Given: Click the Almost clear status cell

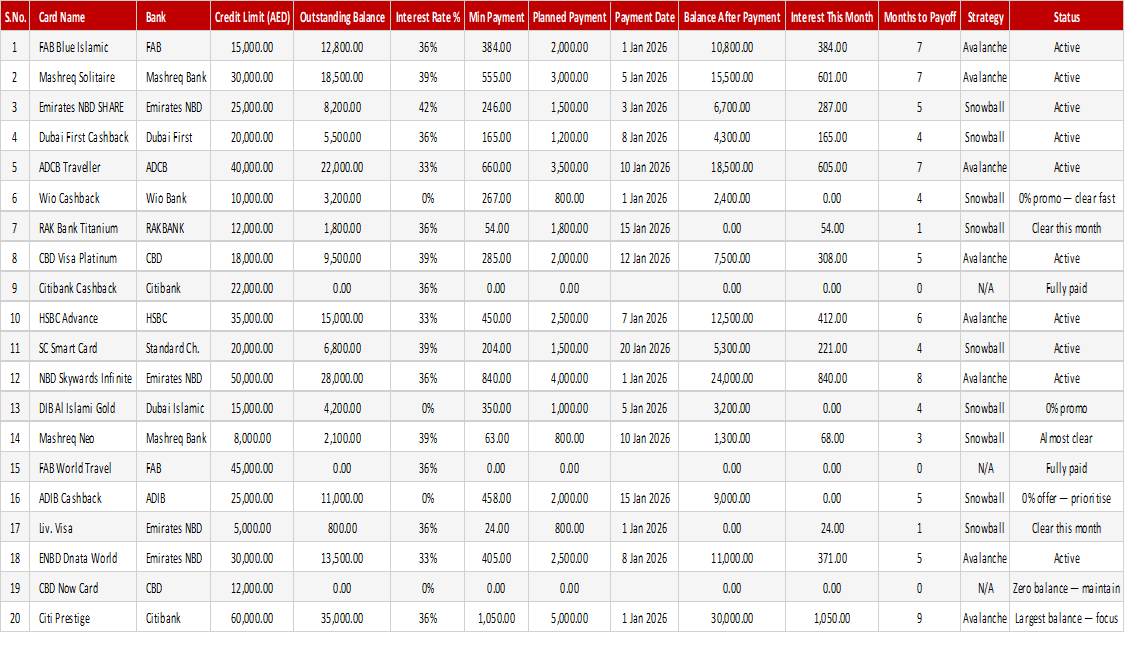Looking at the screenshot, I should pos(1066,439).
